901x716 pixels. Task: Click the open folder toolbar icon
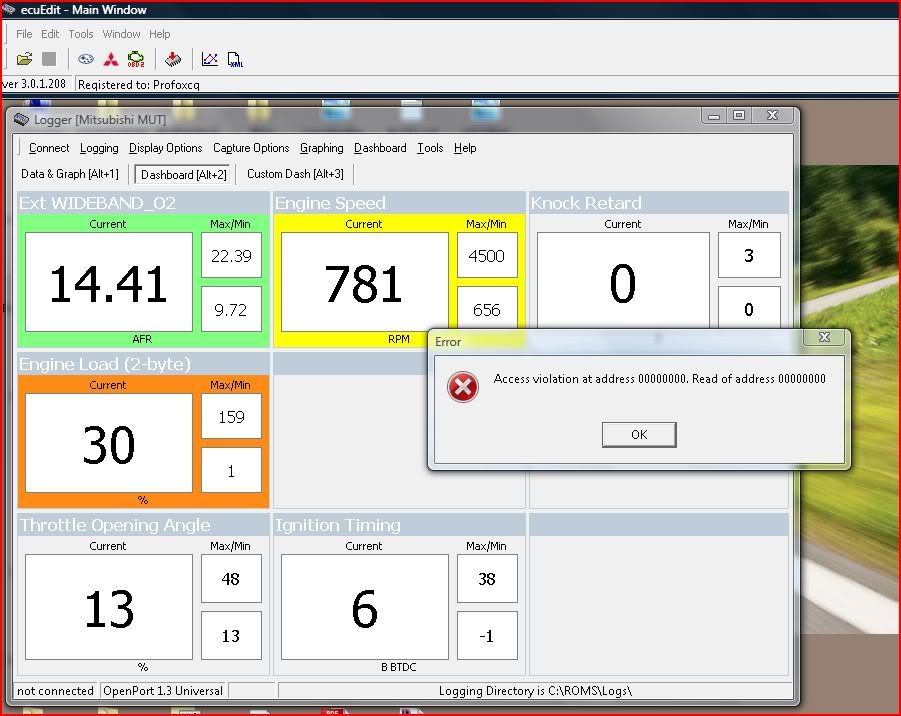[x=25, y=59]
